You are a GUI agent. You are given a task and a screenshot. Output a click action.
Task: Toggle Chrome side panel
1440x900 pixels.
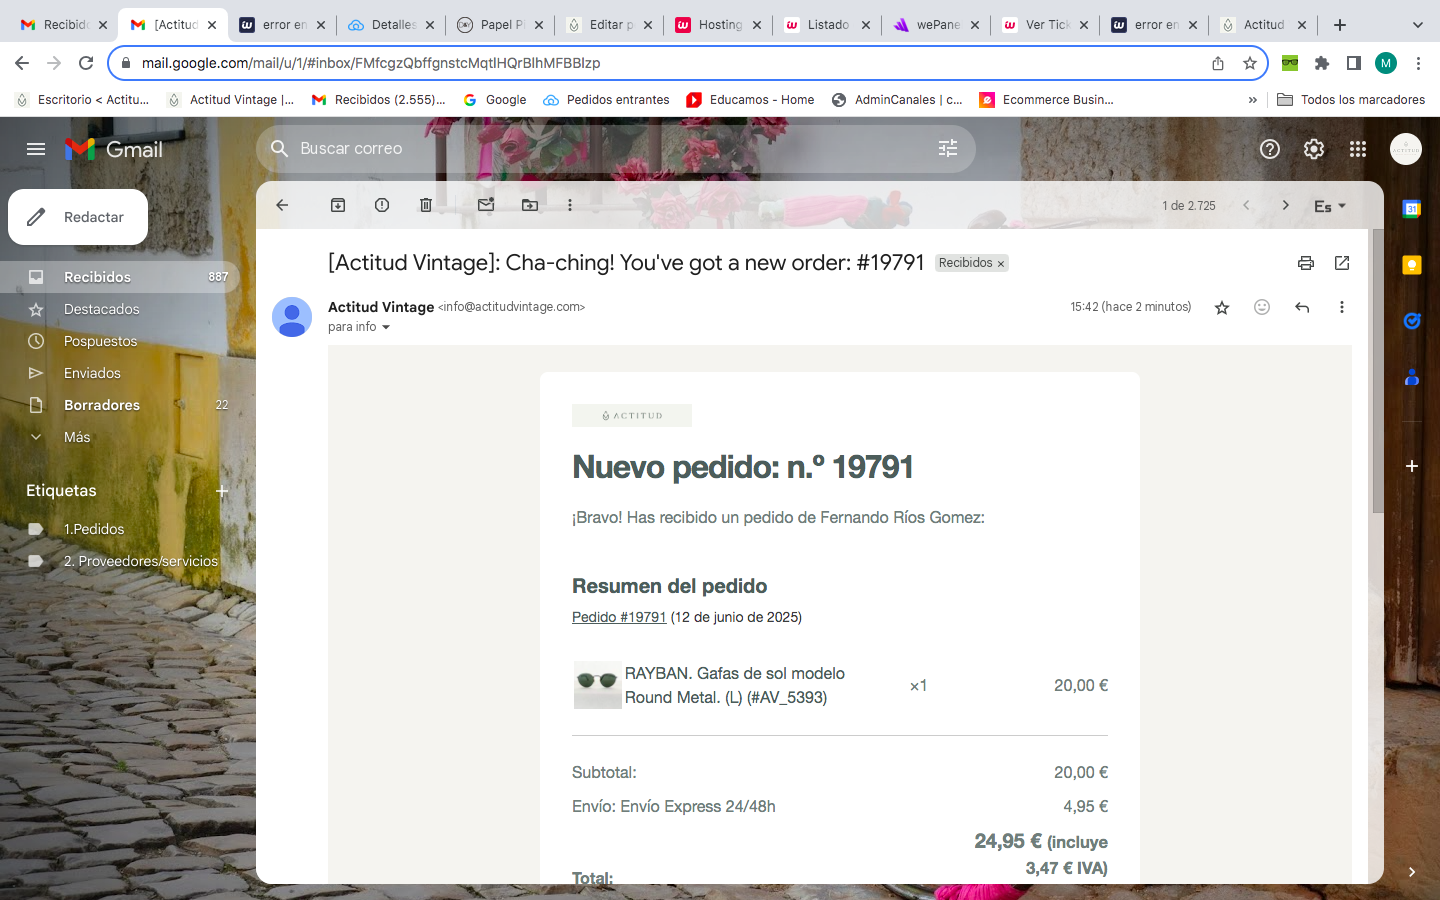1354,63
